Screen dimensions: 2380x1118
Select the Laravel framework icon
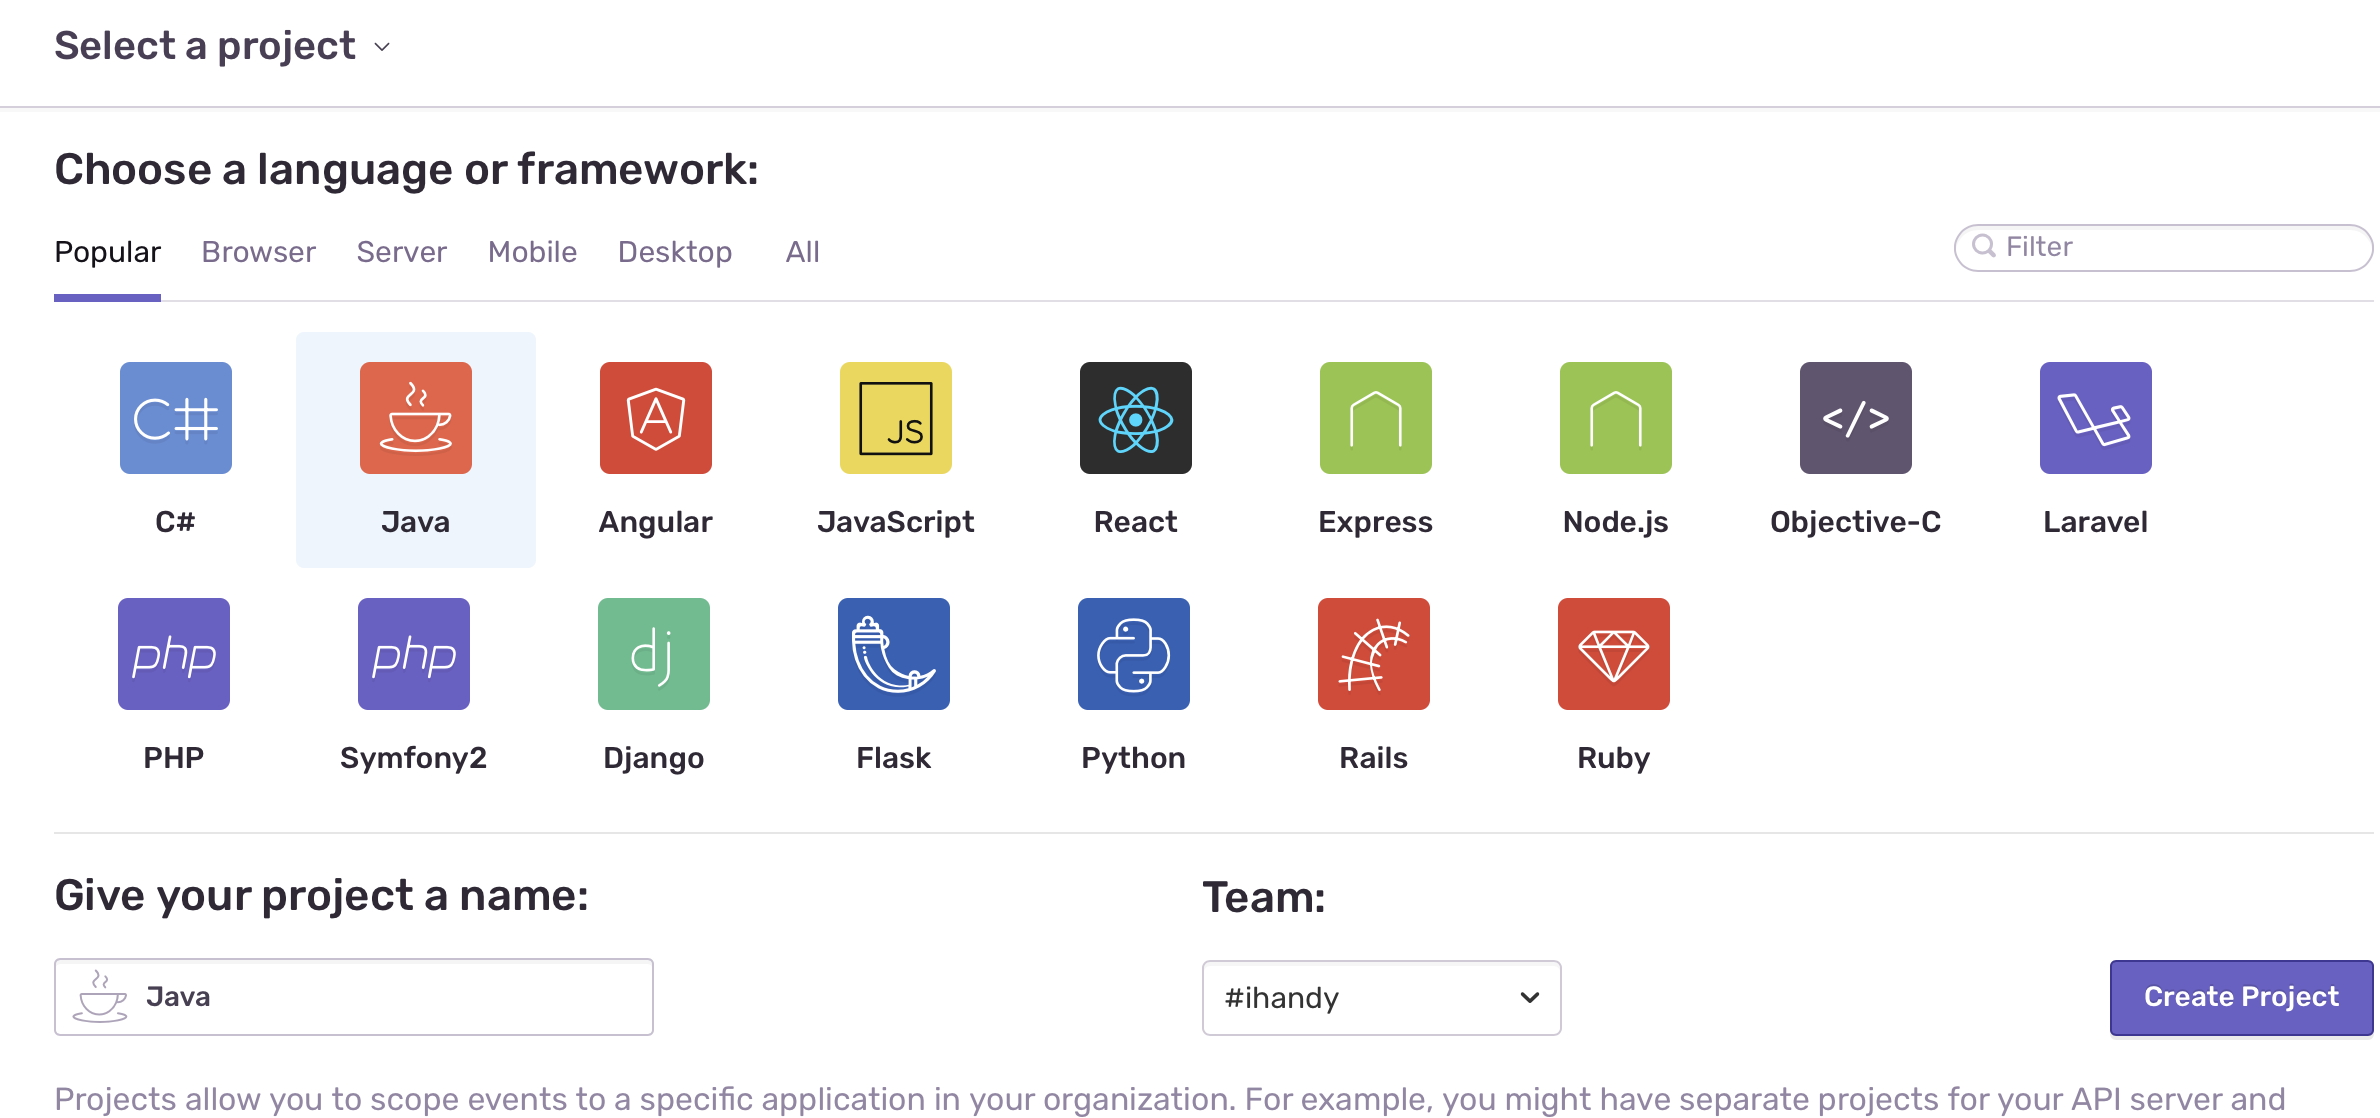click(x=2096, y=418)
